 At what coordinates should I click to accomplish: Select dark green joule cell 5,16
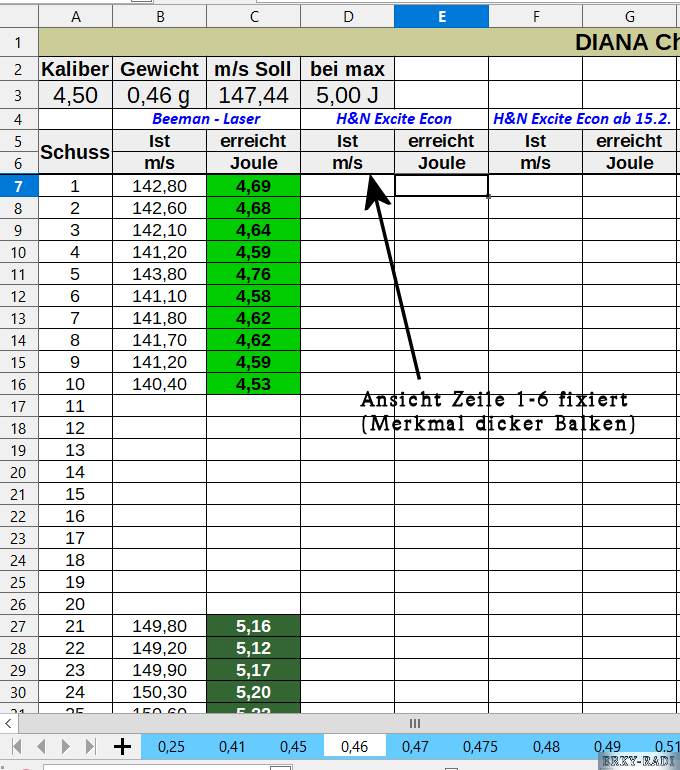(254, 626)
